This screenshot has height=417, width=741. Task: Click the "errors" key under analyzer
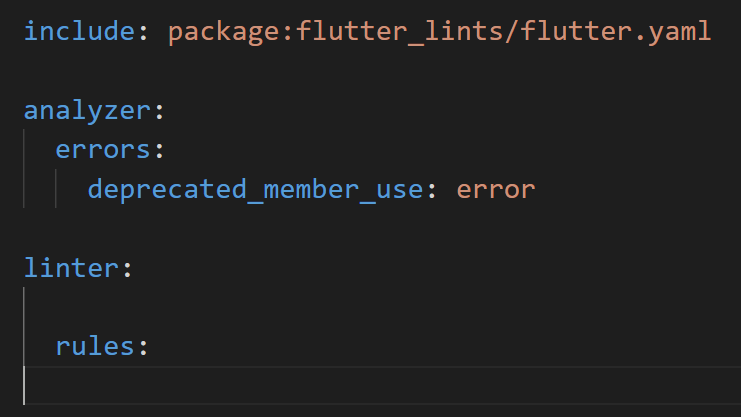103,150
